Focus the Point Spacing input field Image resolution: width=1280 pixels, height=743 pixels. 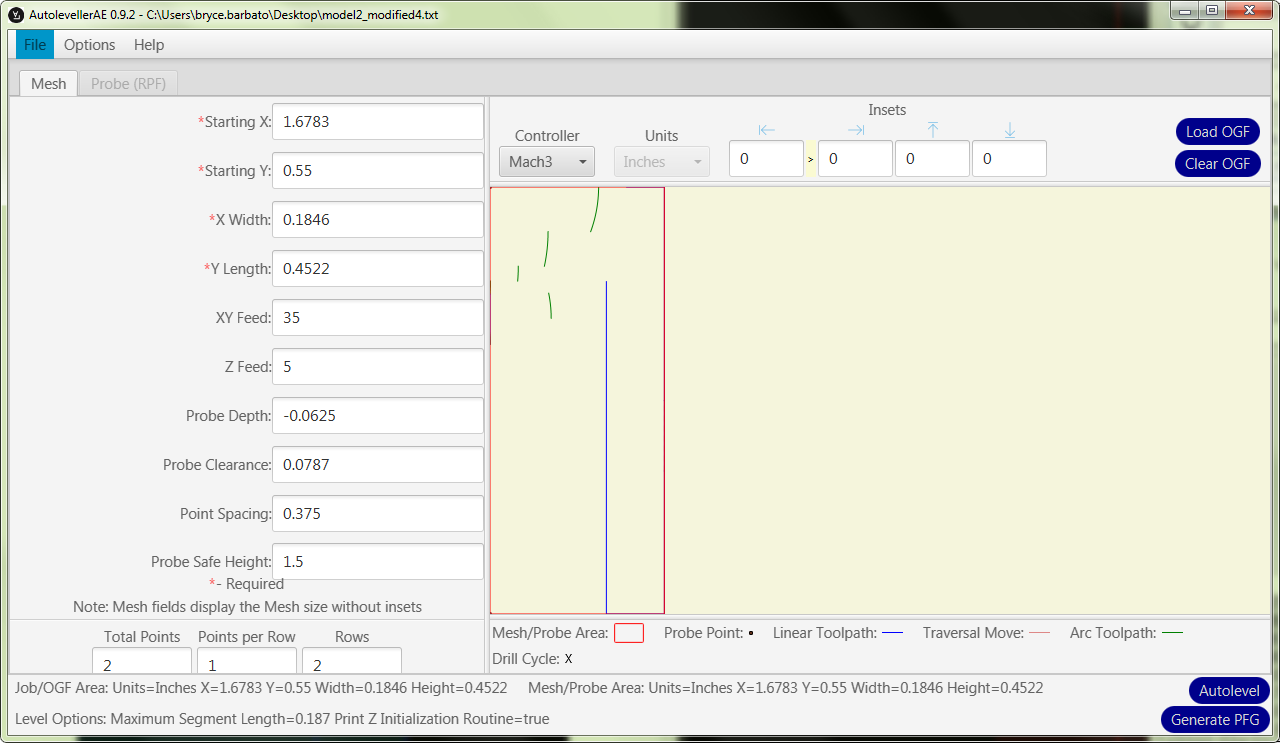[x=377, y=514]
